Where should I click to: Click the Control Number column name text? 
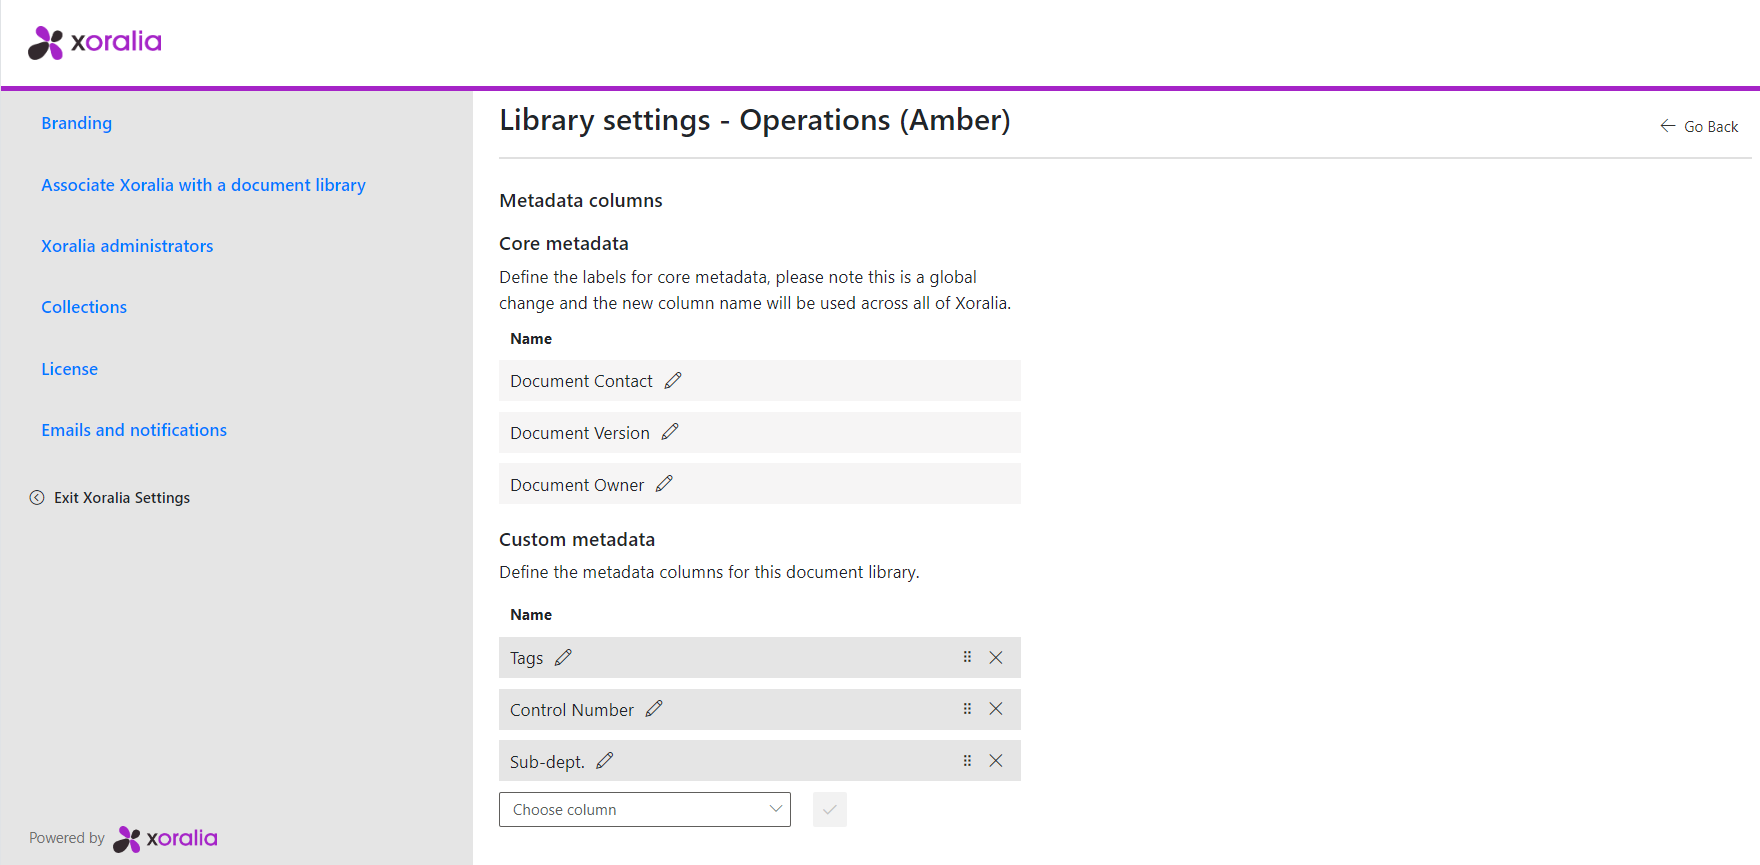tap(572, 710)
